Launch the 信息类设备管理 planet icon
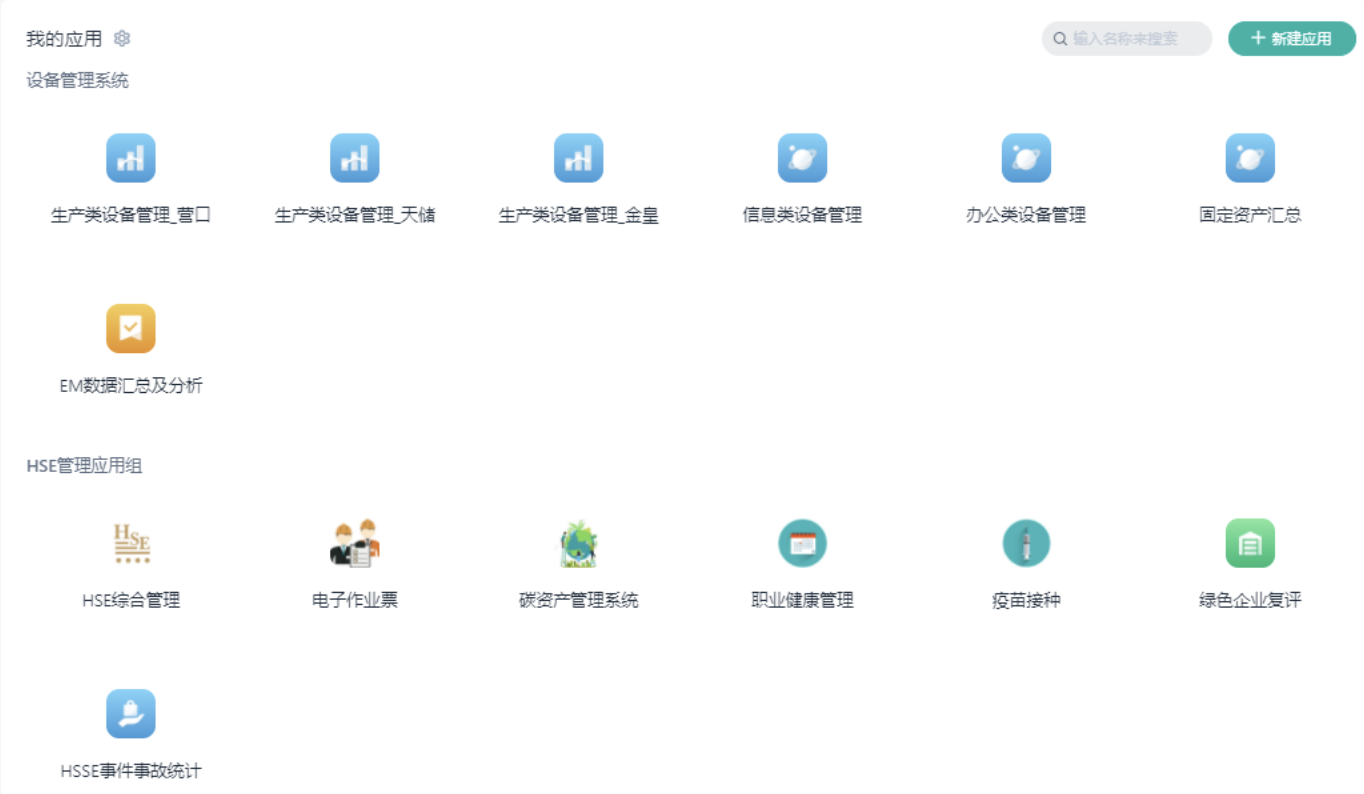Image resolution: width=1364 pixels, height=794 pixels. (803, 158)
